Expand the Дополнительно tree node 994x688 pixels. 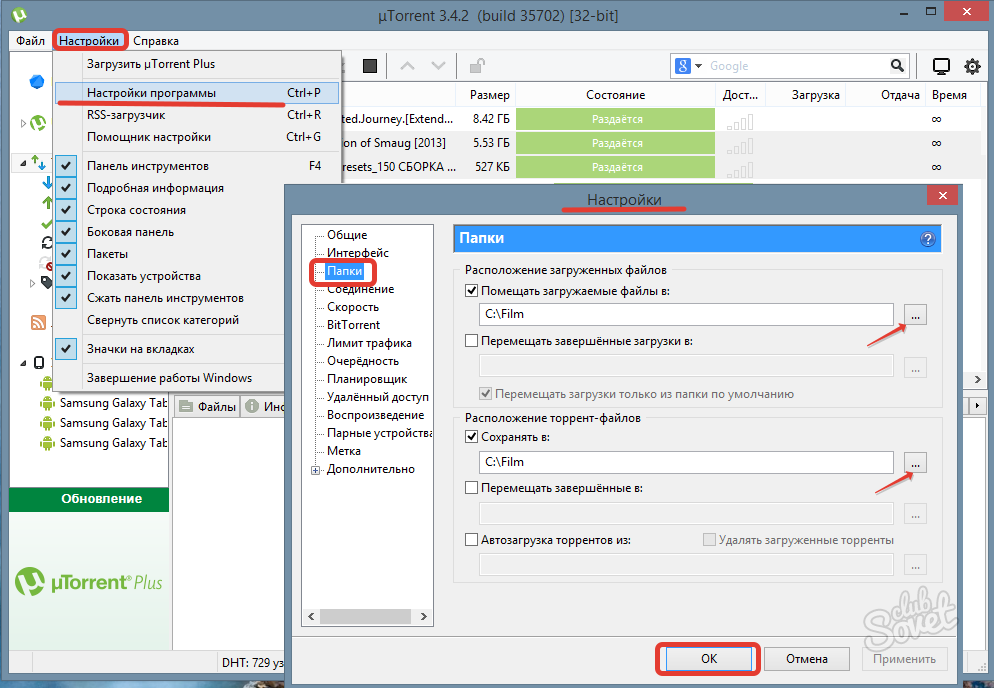(x=315, y=470)
